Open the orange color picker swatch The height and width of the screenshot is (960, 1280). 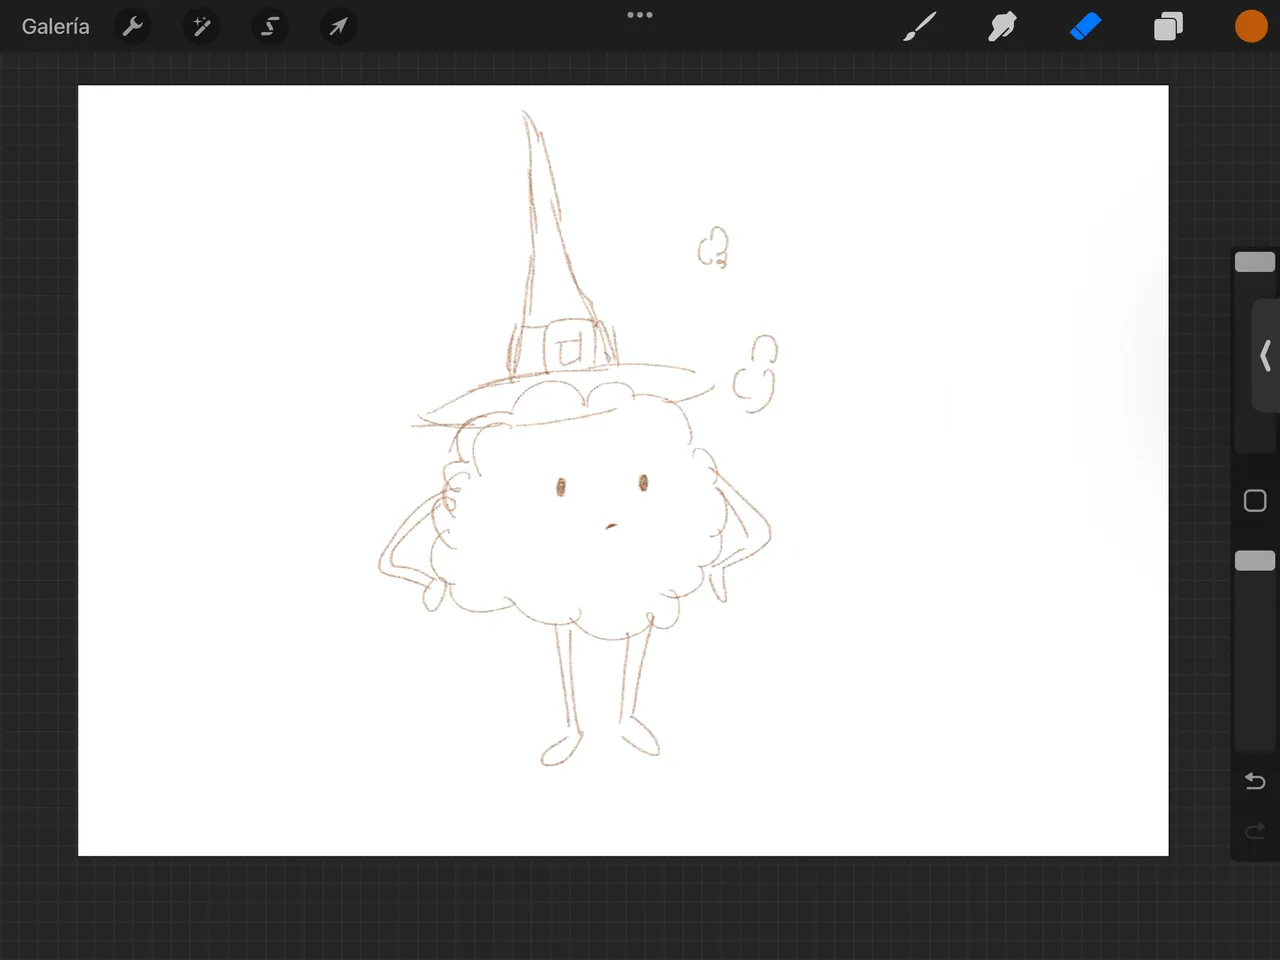click(x=1251, y=27)
